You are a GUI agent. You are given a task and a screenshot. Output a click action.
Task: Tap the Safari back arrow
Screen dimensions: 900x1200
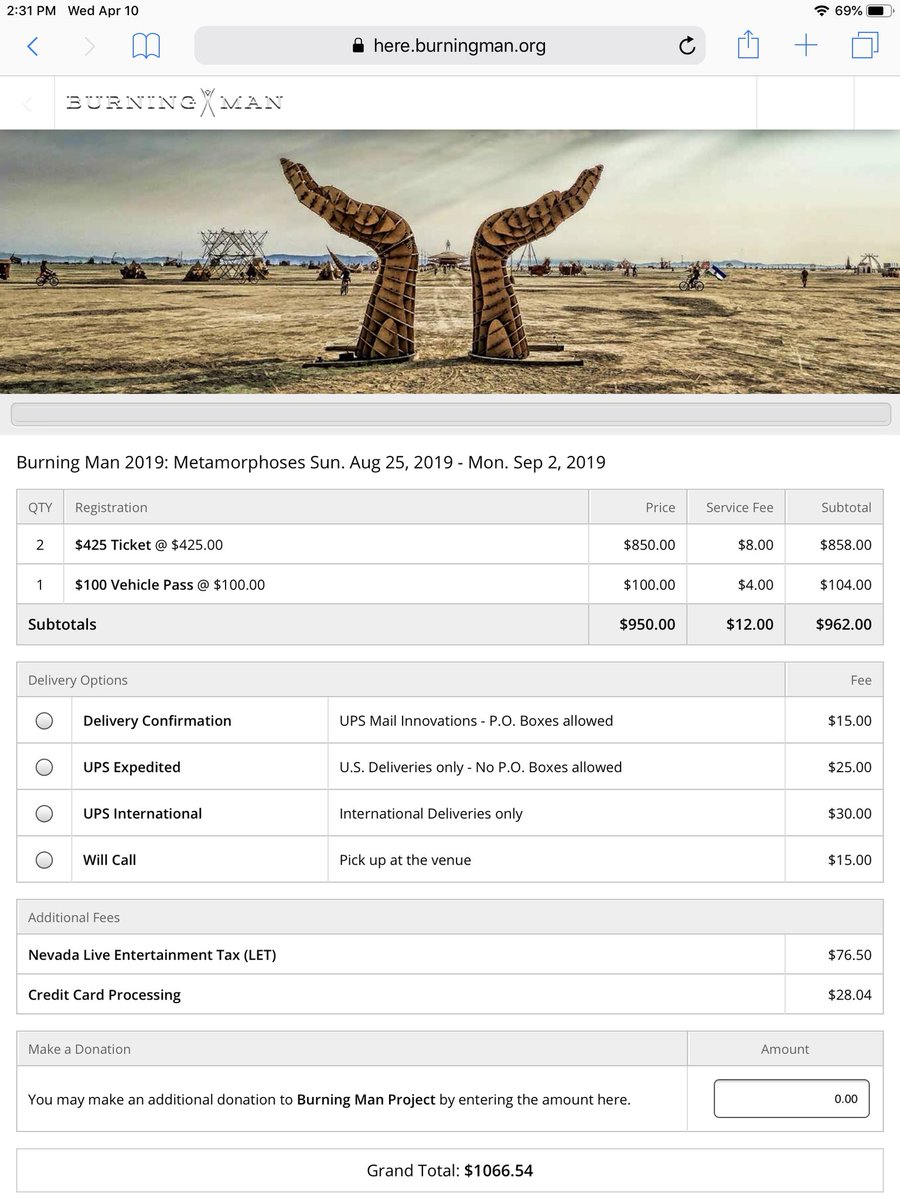33,46
